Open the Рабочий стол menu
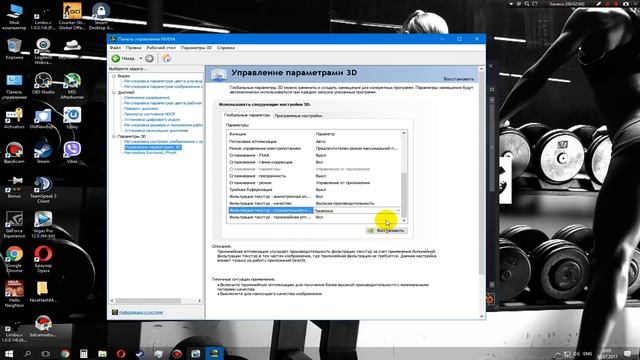 (161, 48)
